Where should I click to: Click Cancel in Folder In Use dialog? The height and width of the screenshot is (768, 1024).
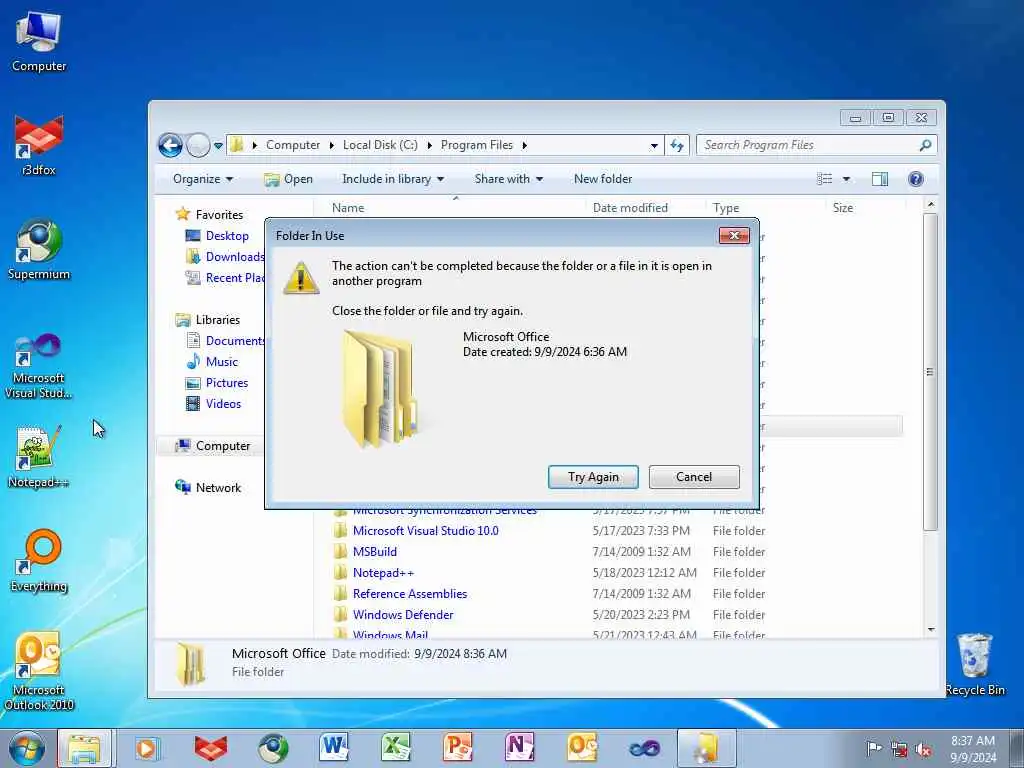tap(694, 477)
